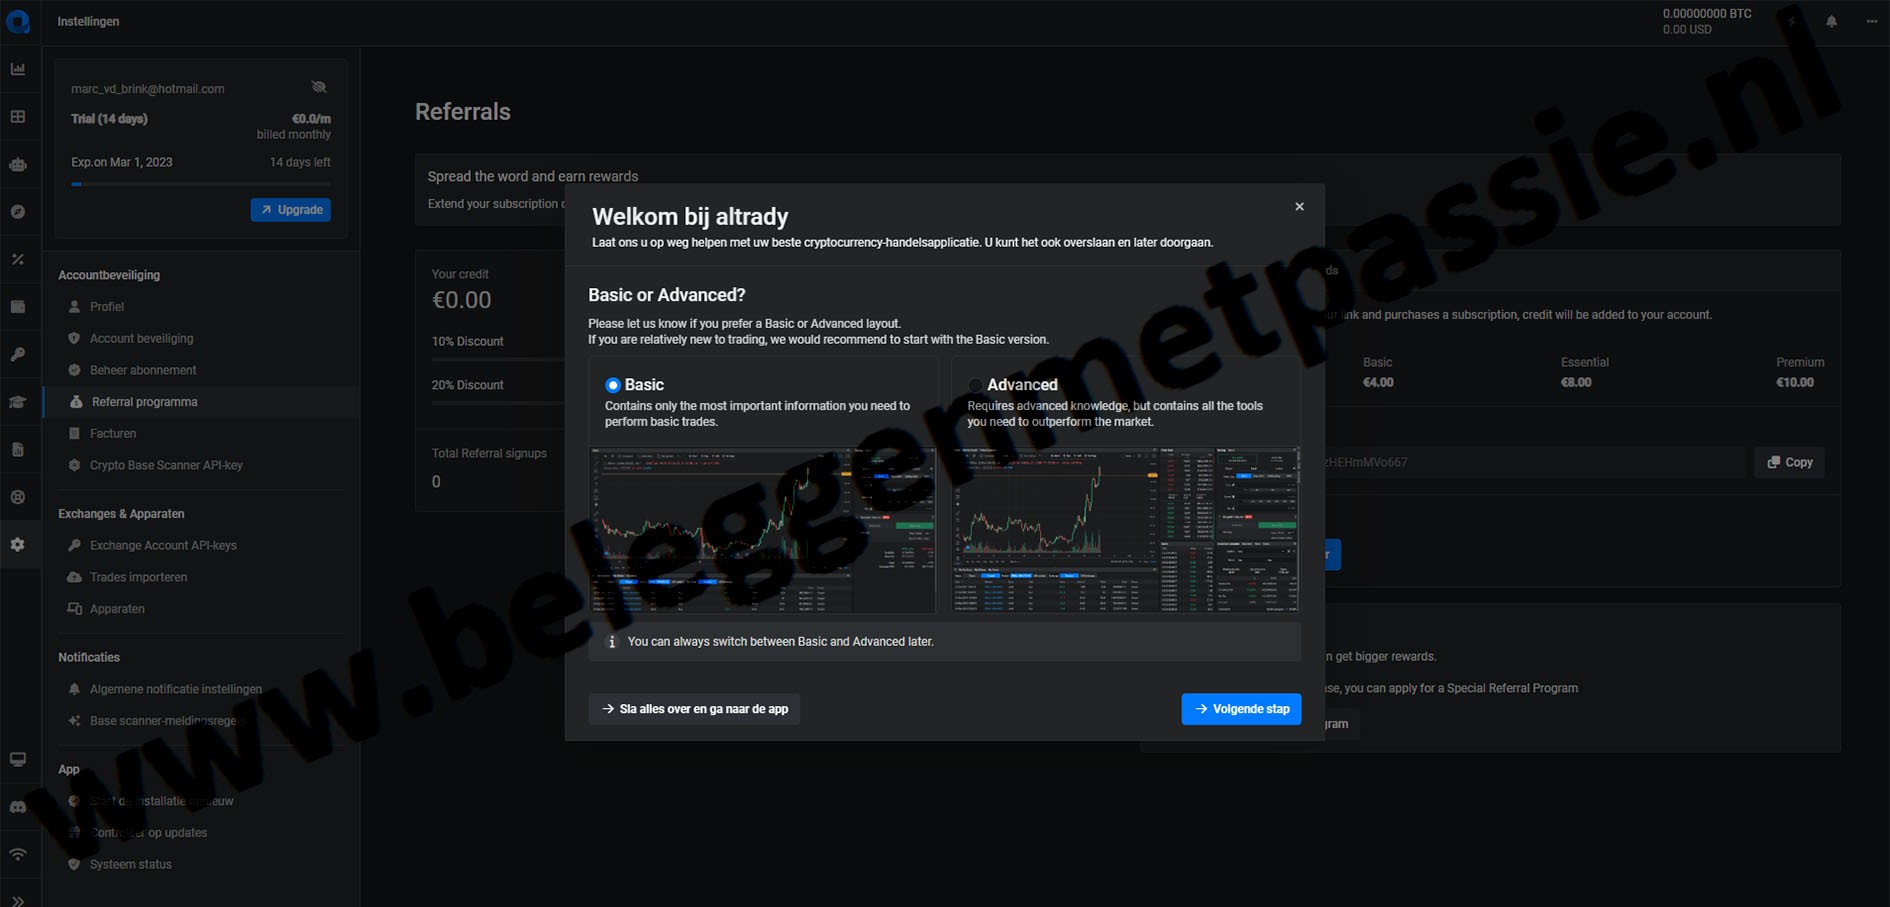The height and width of the screenshot is (907, 1890).
Task: Click the notification bell in top bar
Action: click(x=1831, y=21)
